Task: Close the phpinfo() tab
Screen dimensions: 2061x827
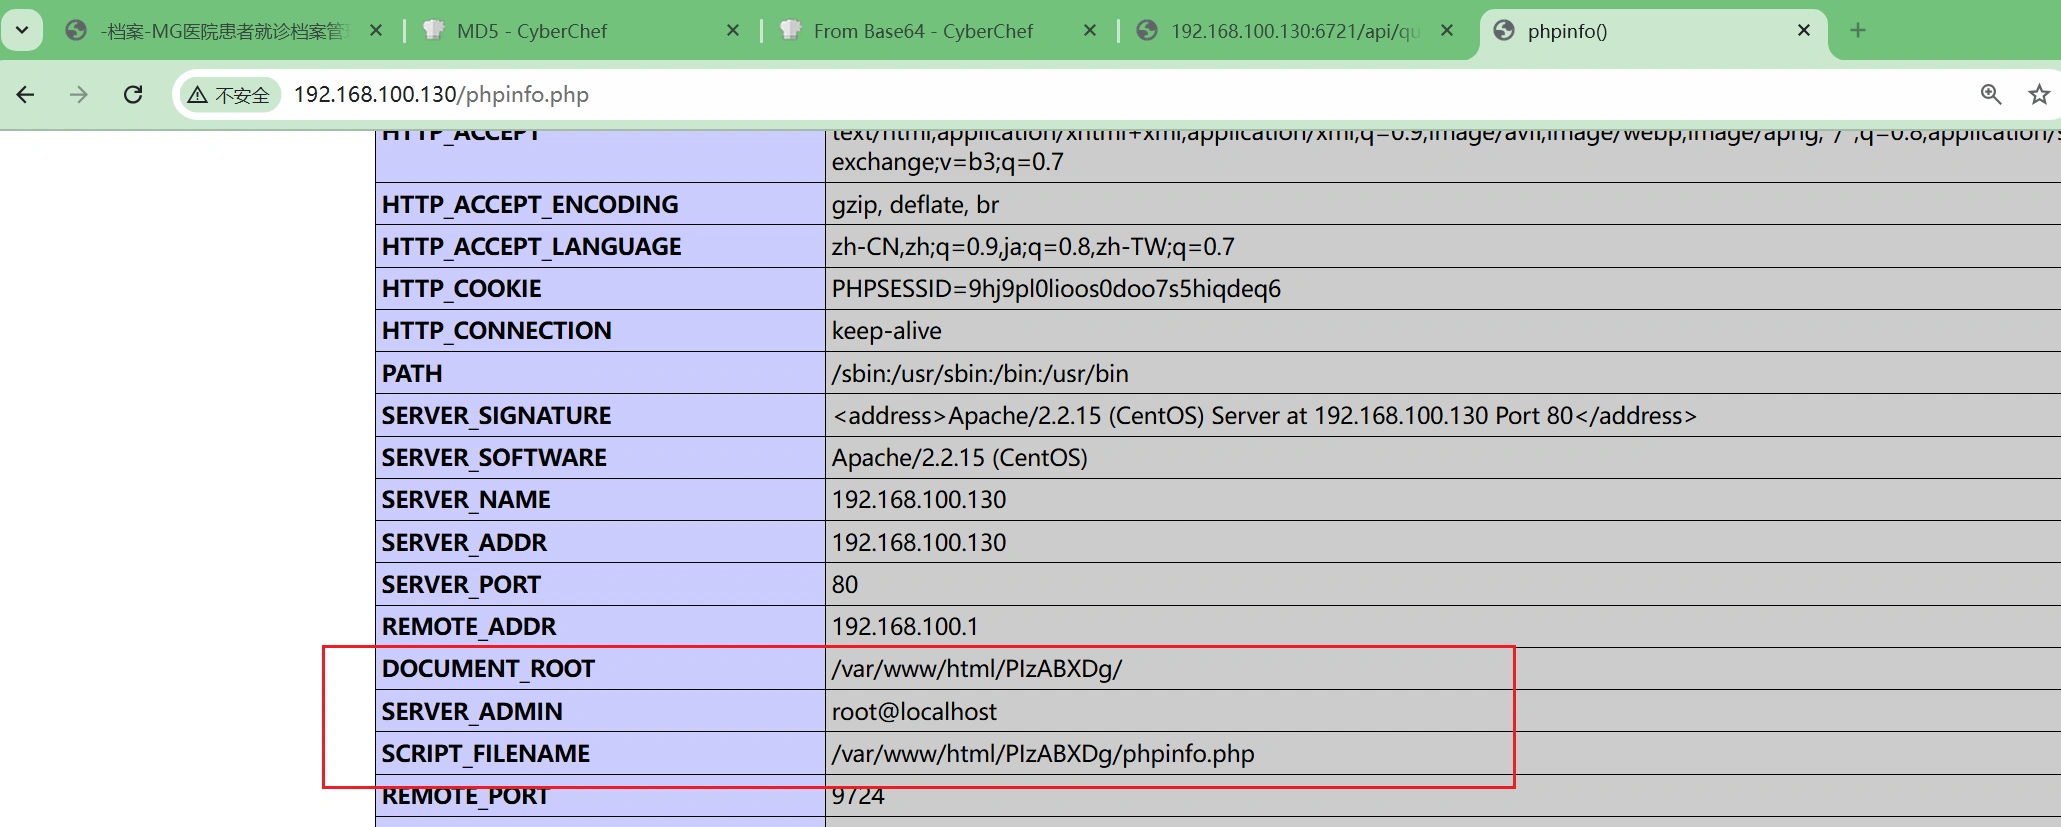Action: click(1803, 30)
